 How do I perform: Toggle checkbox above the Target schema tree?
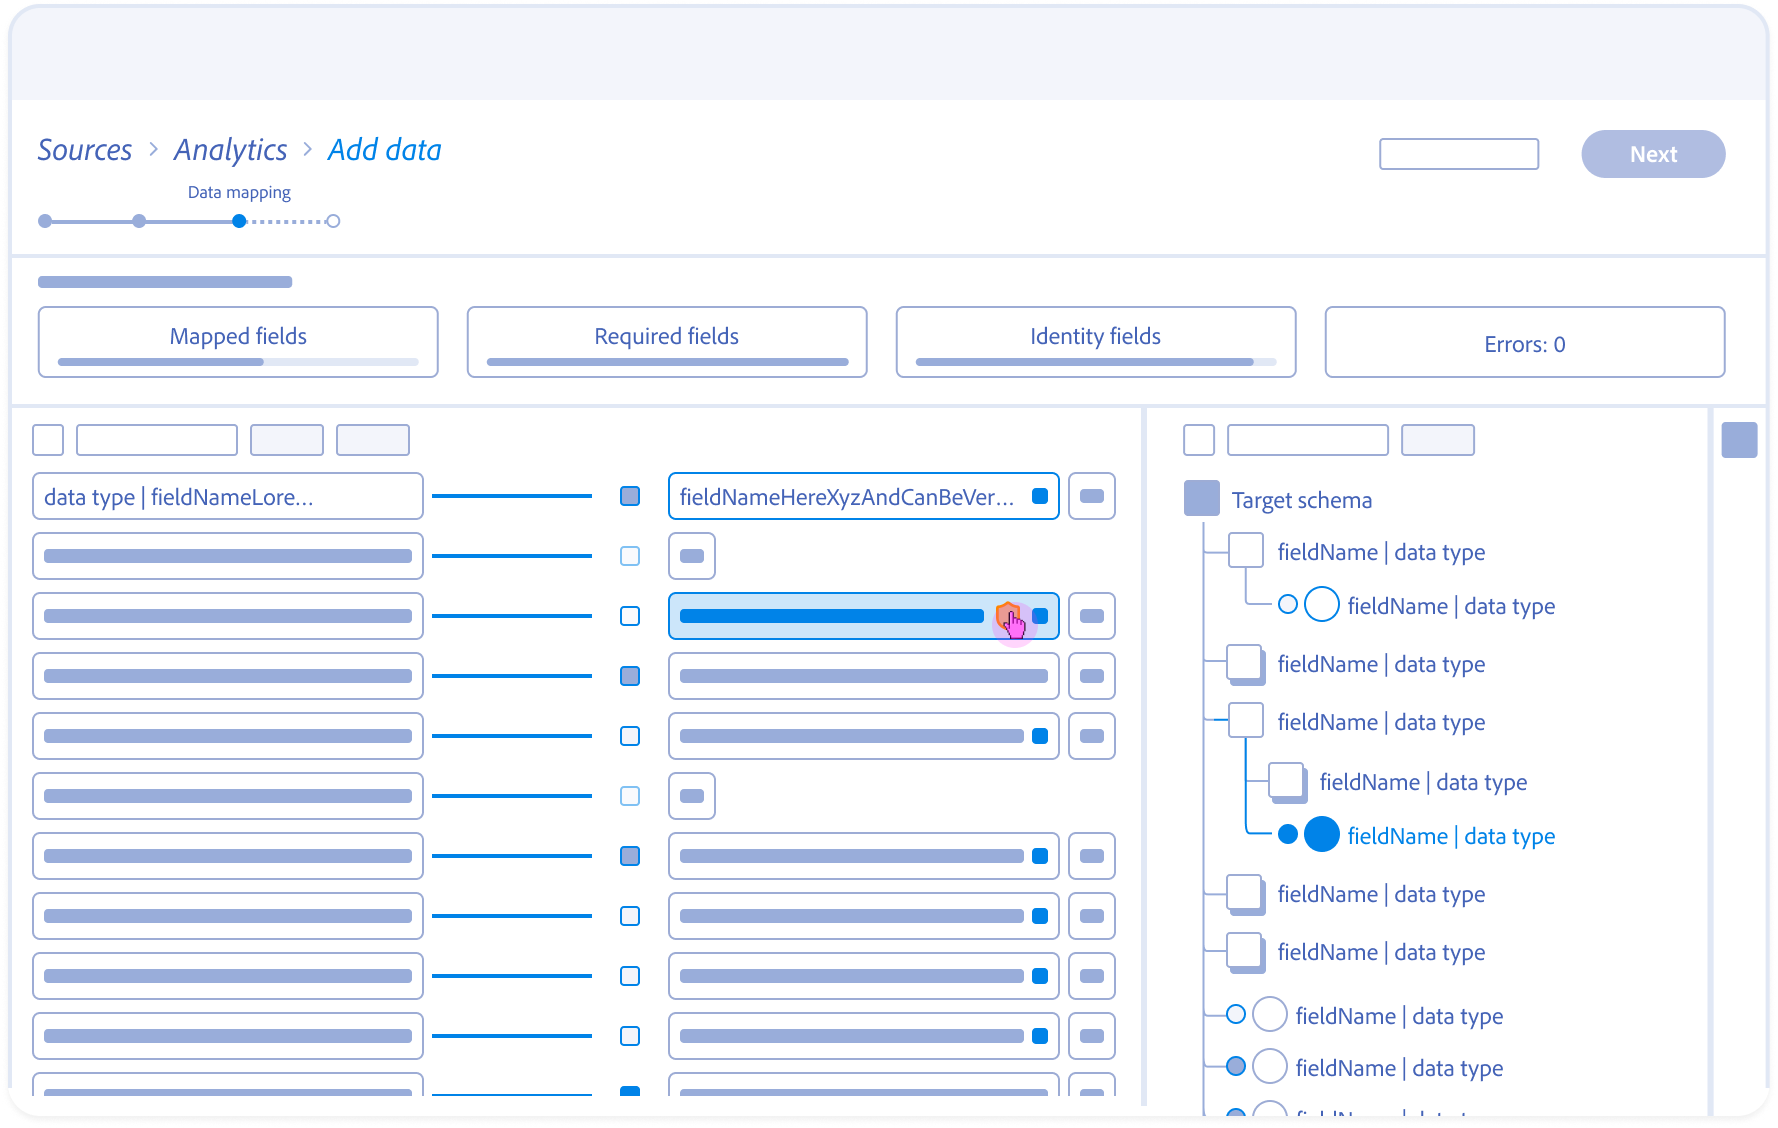[x=1198, y=440]
